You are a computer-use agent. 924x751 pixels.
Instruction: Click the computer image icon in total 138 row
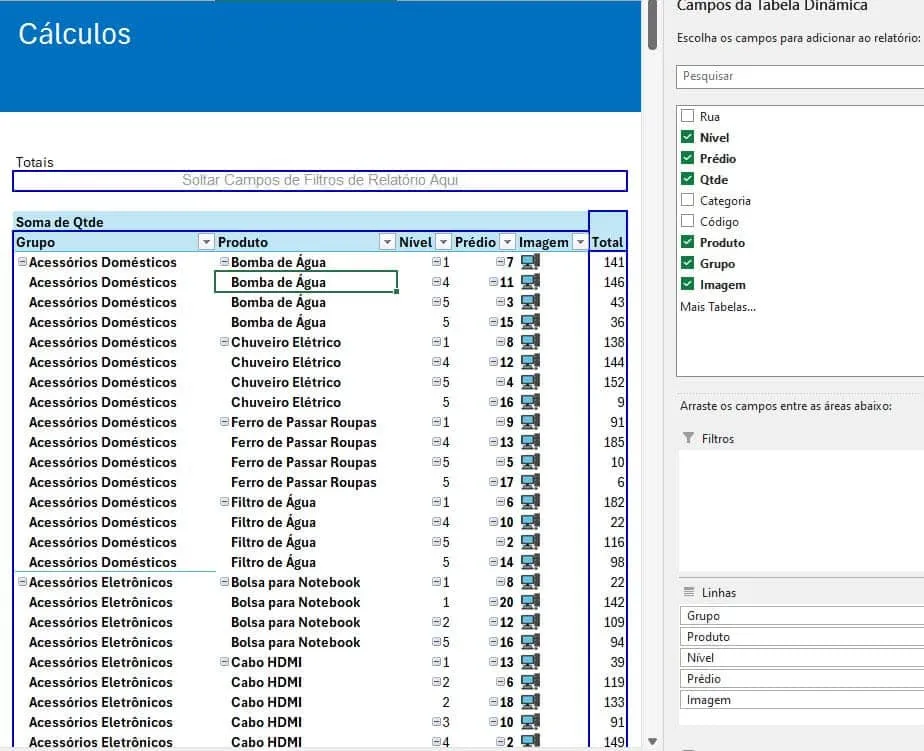[x=530, y=342]
